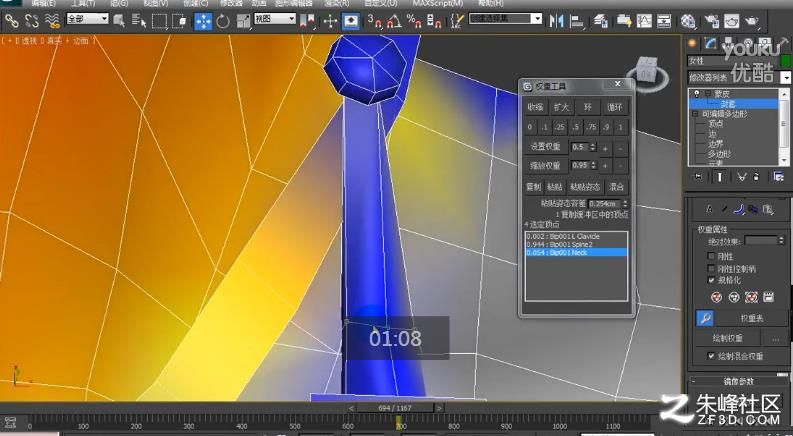Image resolution: width=793 pixels, height=436 pixels.
Task: Click the 绘制权重 paint weights button
Action: pos(728,338)
